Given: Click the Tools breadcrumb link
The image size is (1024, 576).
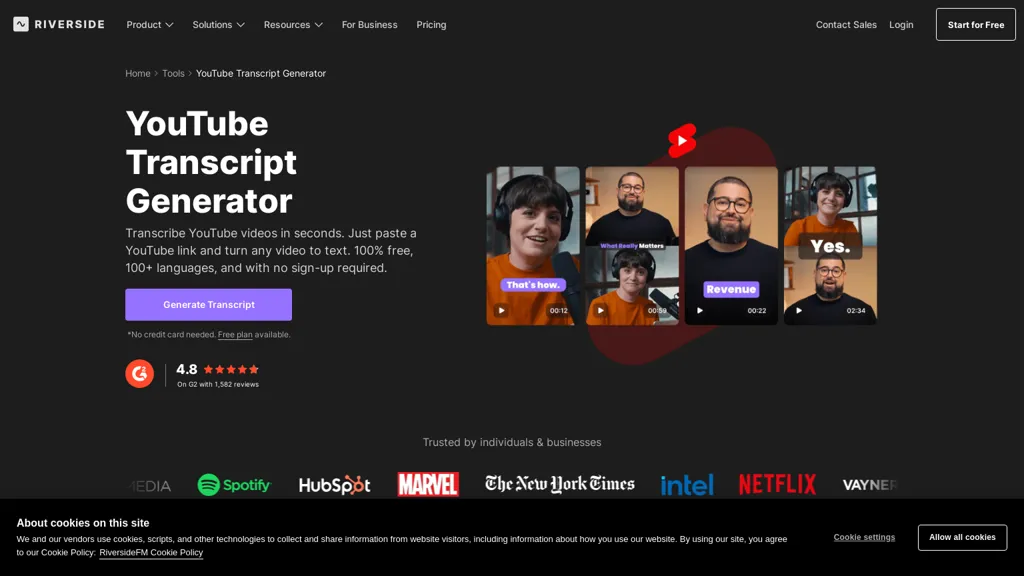Looking at the screenshot, I should tap(173, 73).
